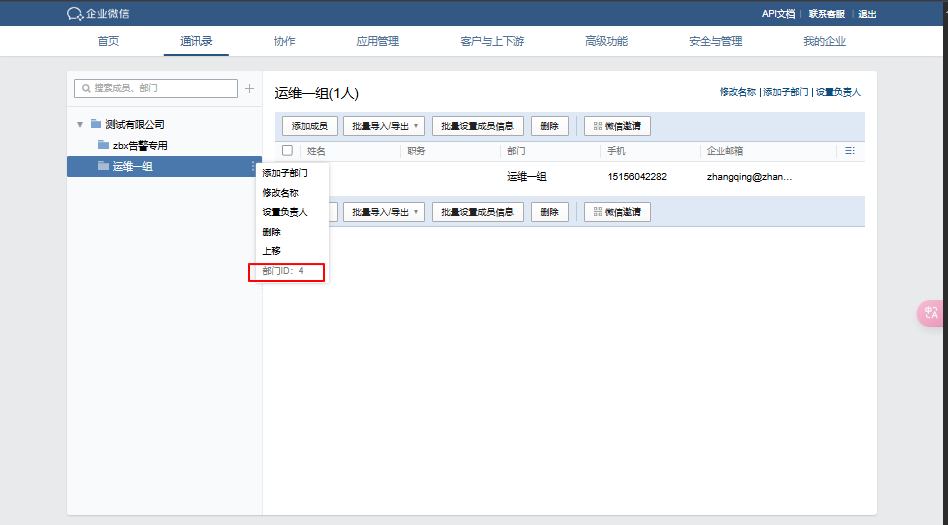Screen dimensions: 948x525
Task: Choose 设置负责人 in the context menu
Action: [x=284, y=212]
